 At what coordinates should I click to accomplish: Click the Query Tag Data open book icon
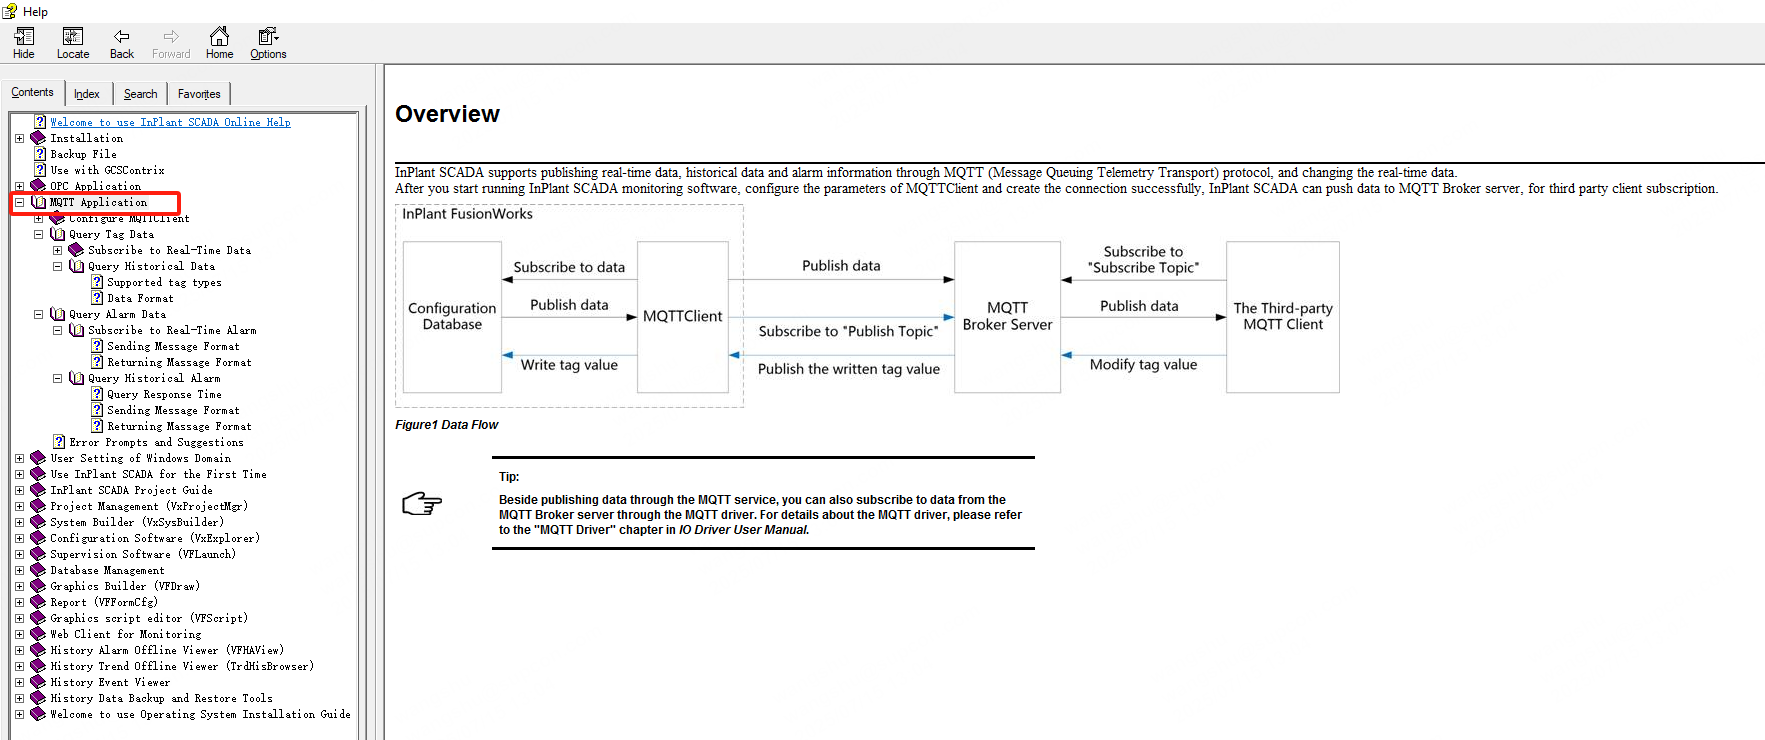(x=57, y=234)
